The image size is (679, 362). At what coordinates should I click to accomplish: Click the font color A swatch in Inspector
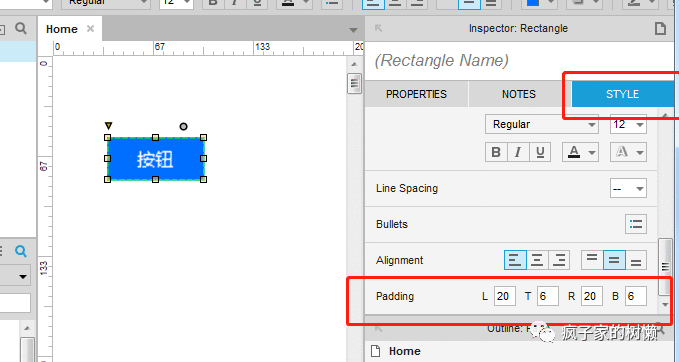tap(574, 152)
